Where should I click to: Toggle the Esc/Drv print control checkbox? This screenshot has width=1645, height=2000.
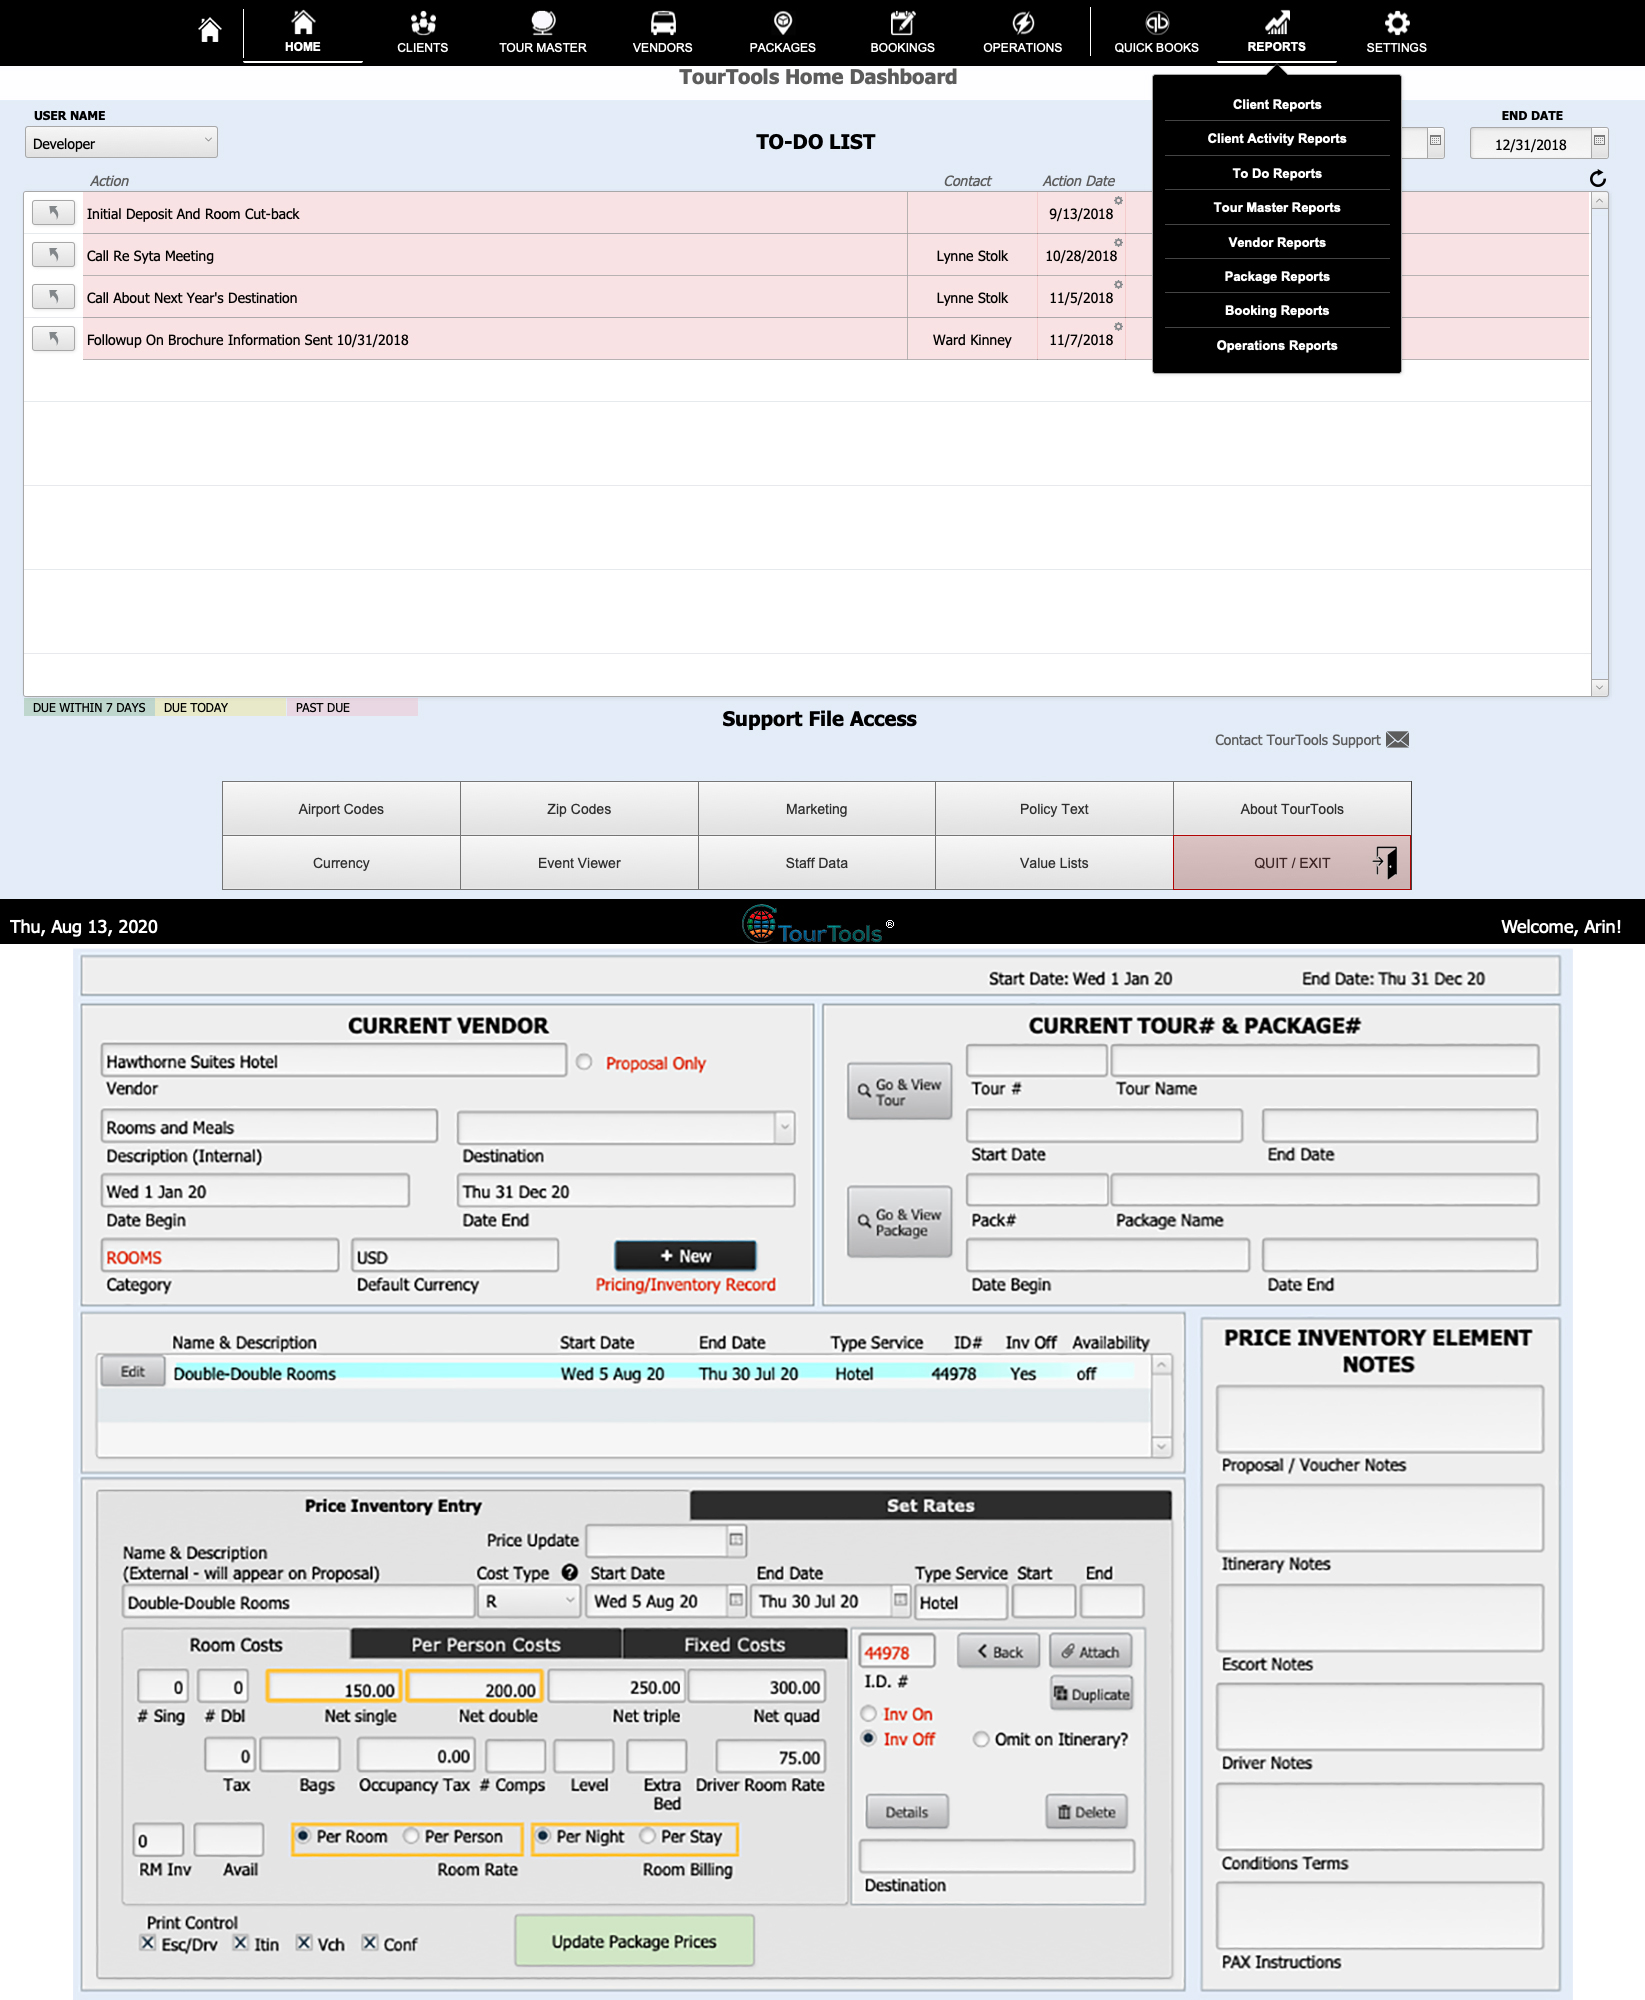point(148,1942)
